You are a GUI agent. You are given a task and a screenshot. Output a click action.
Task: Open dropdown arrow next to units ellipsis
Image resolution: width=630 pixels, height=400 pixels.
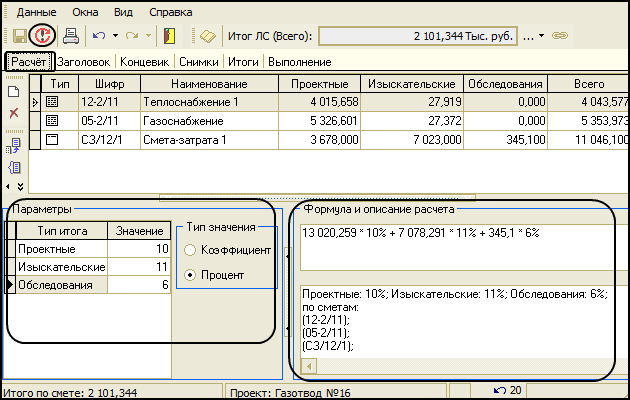(x=541, y=36)
